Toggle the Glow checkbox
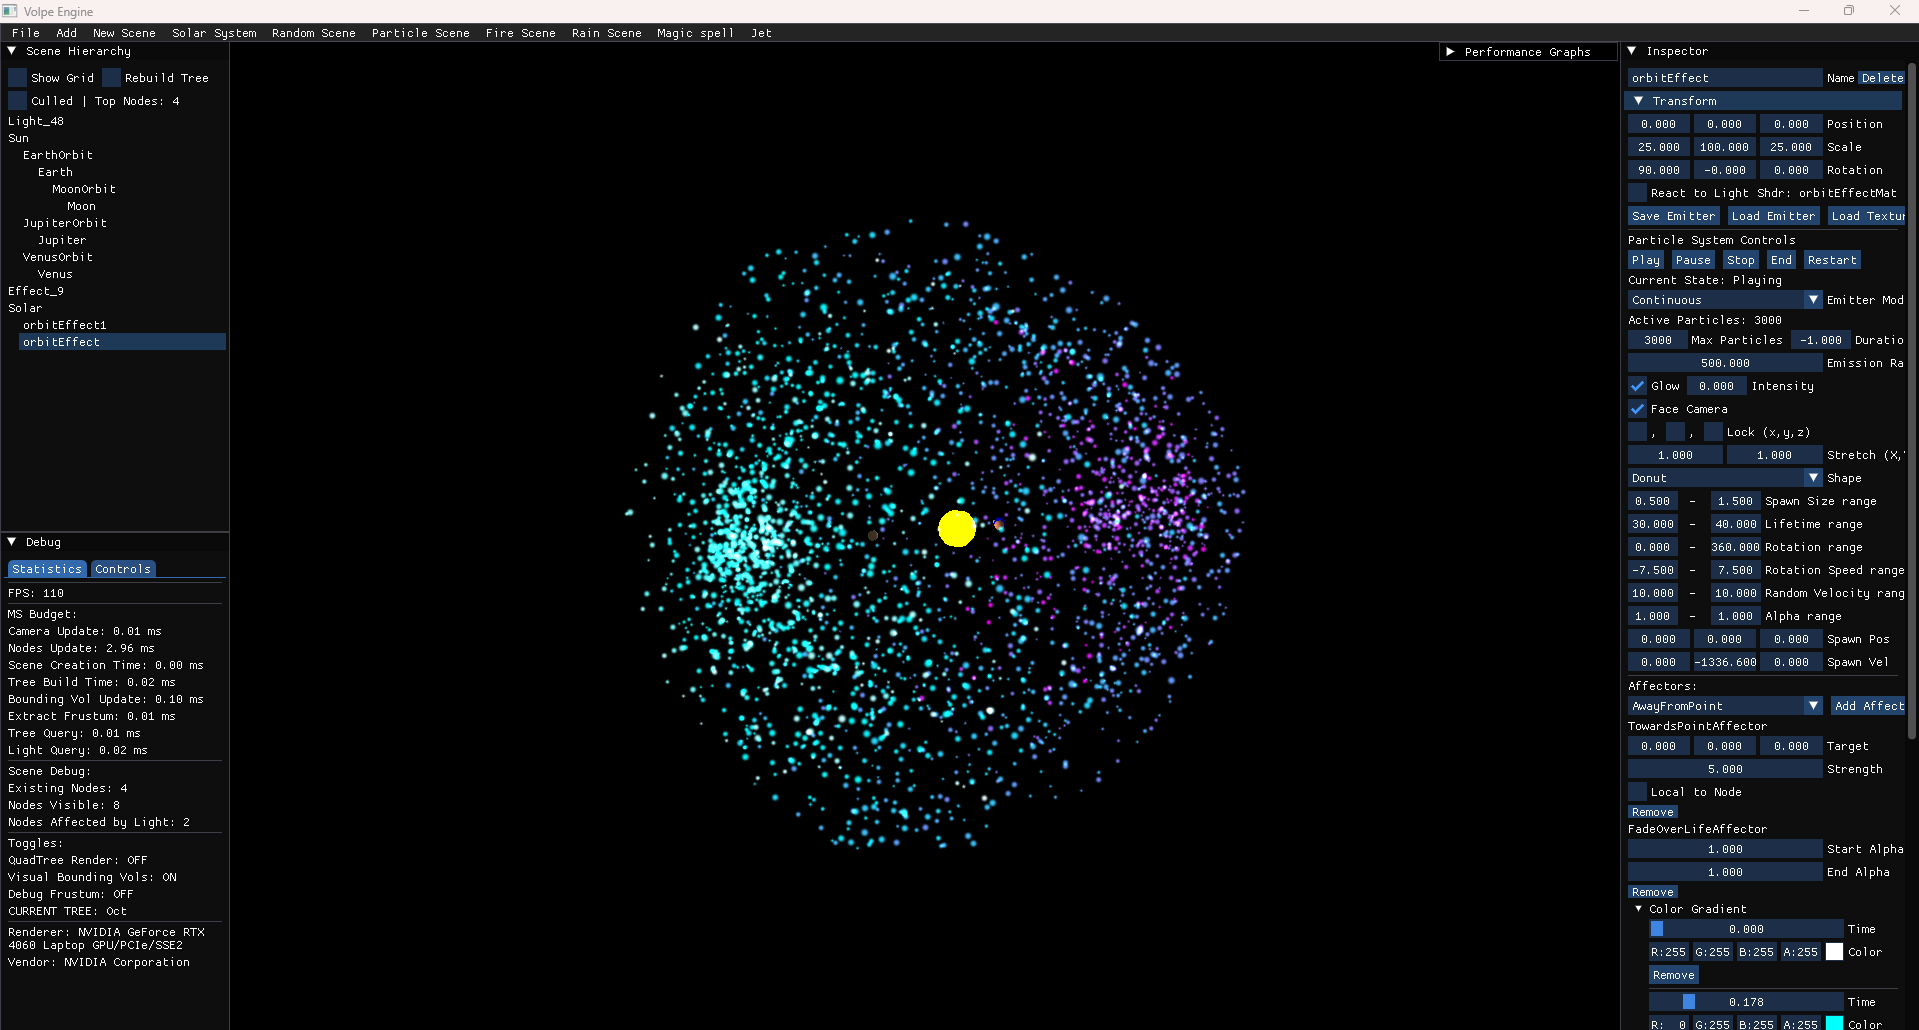 (x=1637, y=385)
